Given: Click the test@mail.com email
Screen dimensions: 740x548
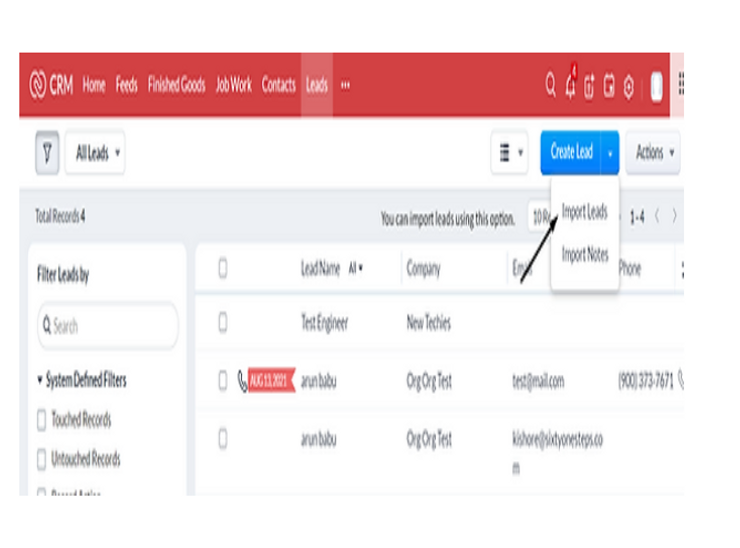Looking at the screenshot, I should [x=538, y=381].
